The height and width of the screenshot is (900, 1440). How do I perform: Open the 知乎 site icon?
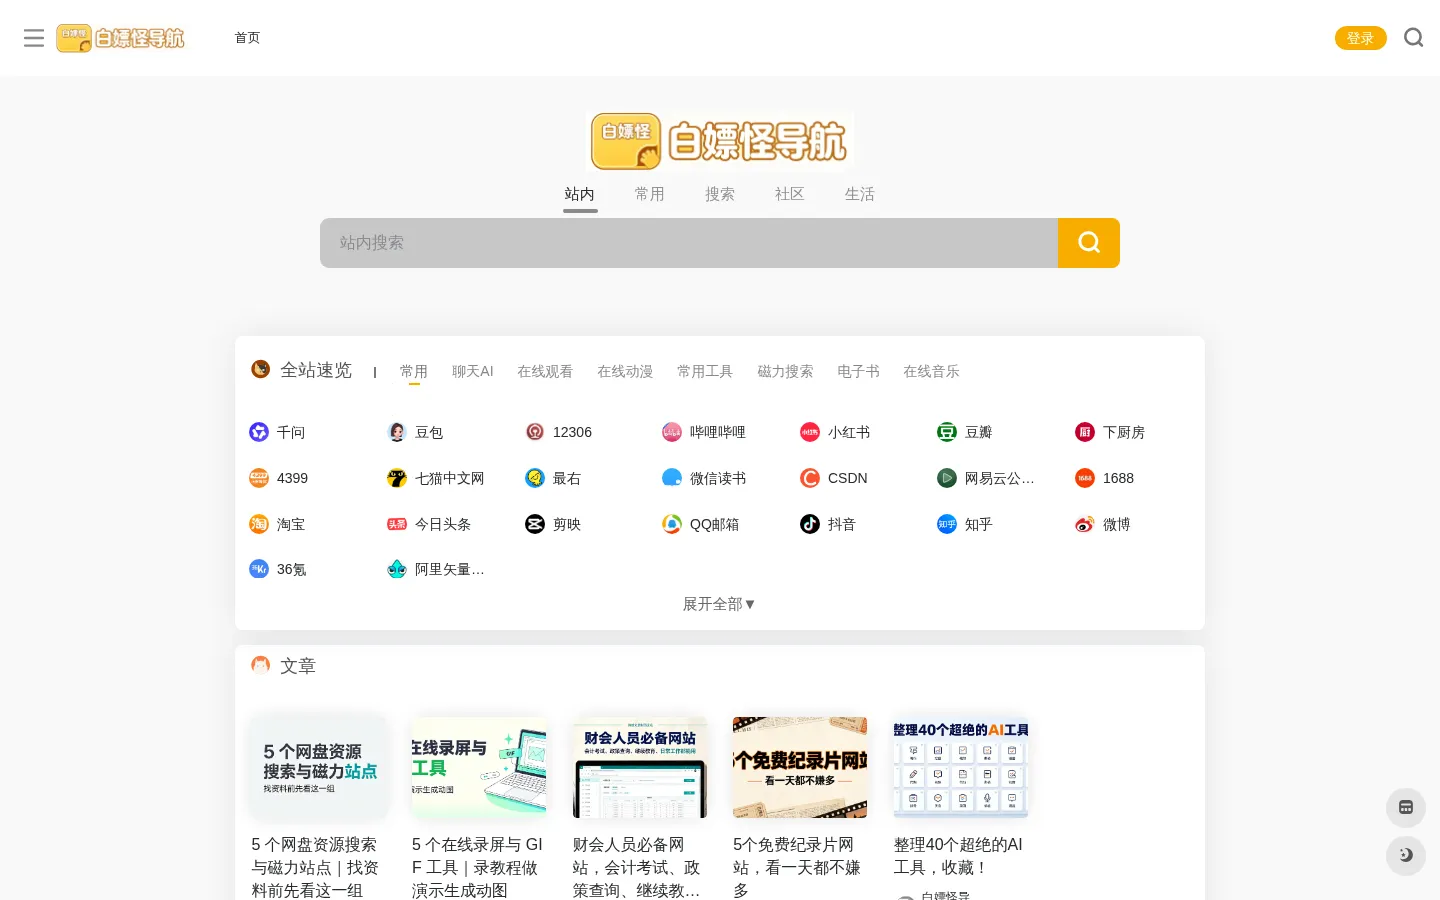pyautogui.click(x=947, y=524)
